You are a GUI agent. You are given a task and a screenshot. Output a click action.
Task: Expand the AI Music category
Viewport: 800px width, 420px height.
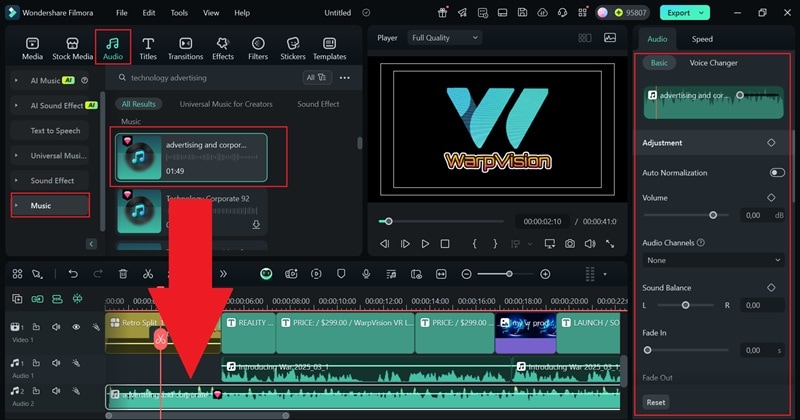pos(16,81)
